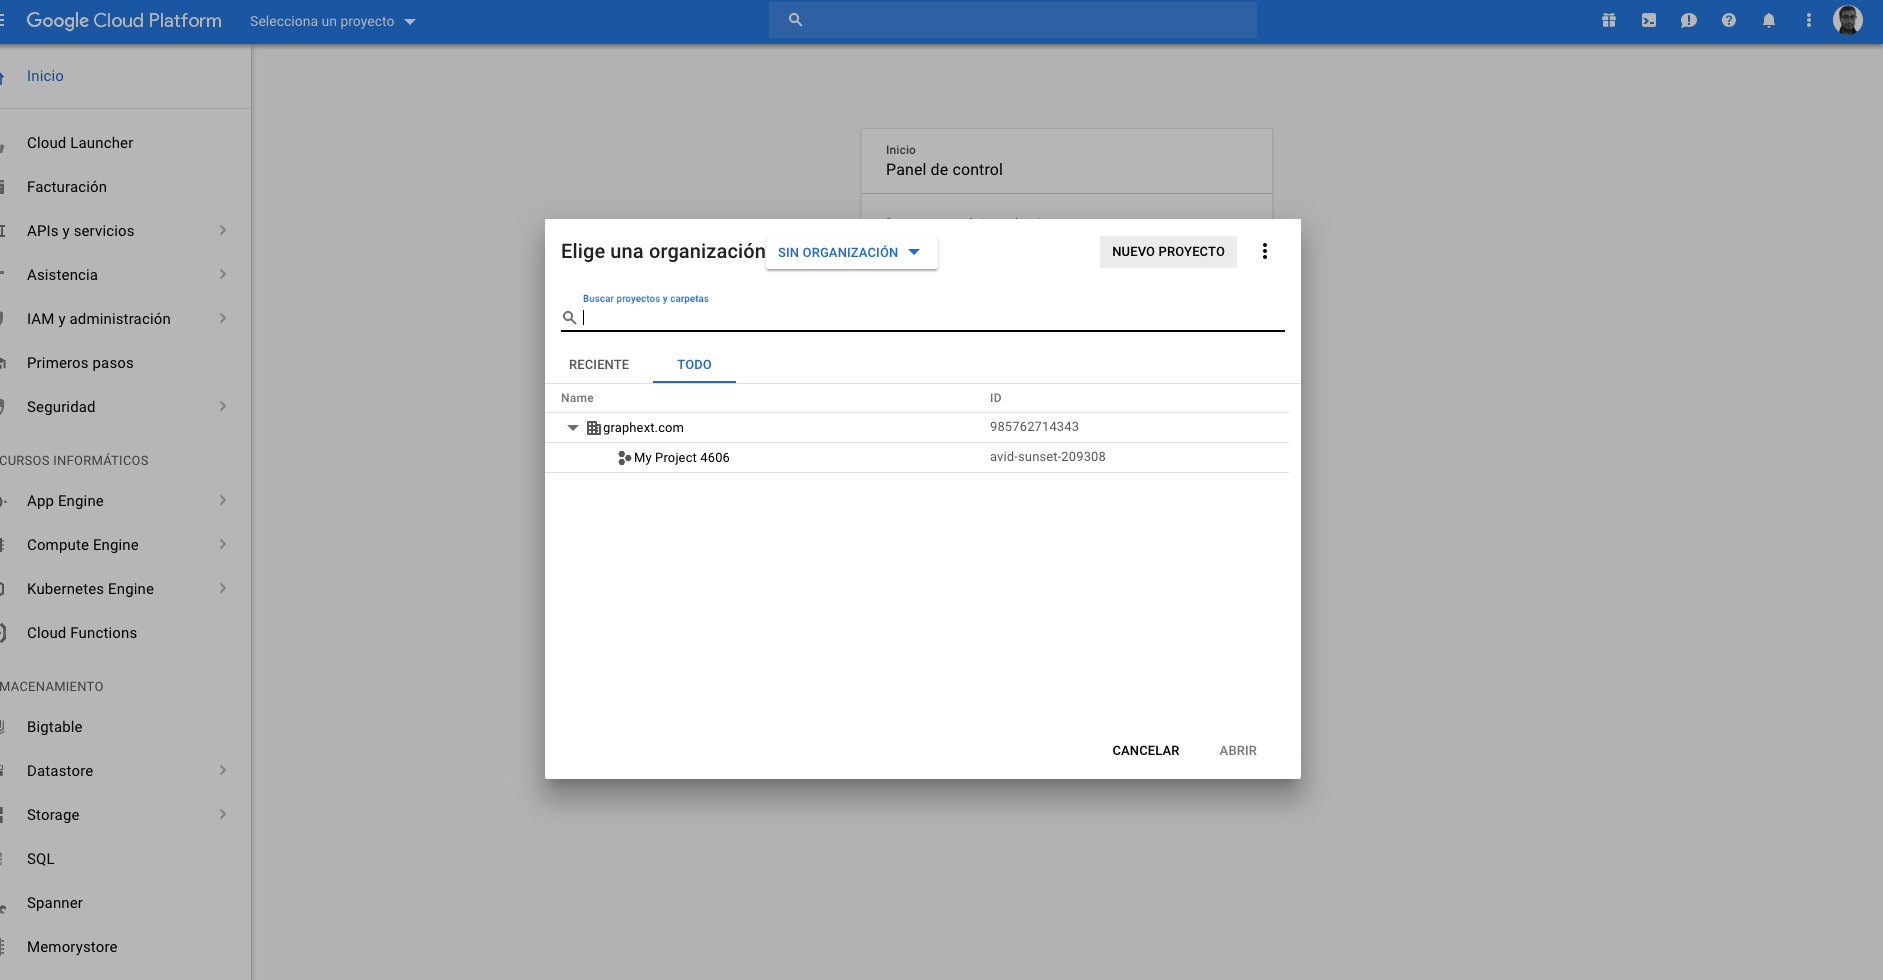The width and height of the screenshot is (1883, 980).
Task: Click the top bar search magnifier icon
Action: point(796,20)
